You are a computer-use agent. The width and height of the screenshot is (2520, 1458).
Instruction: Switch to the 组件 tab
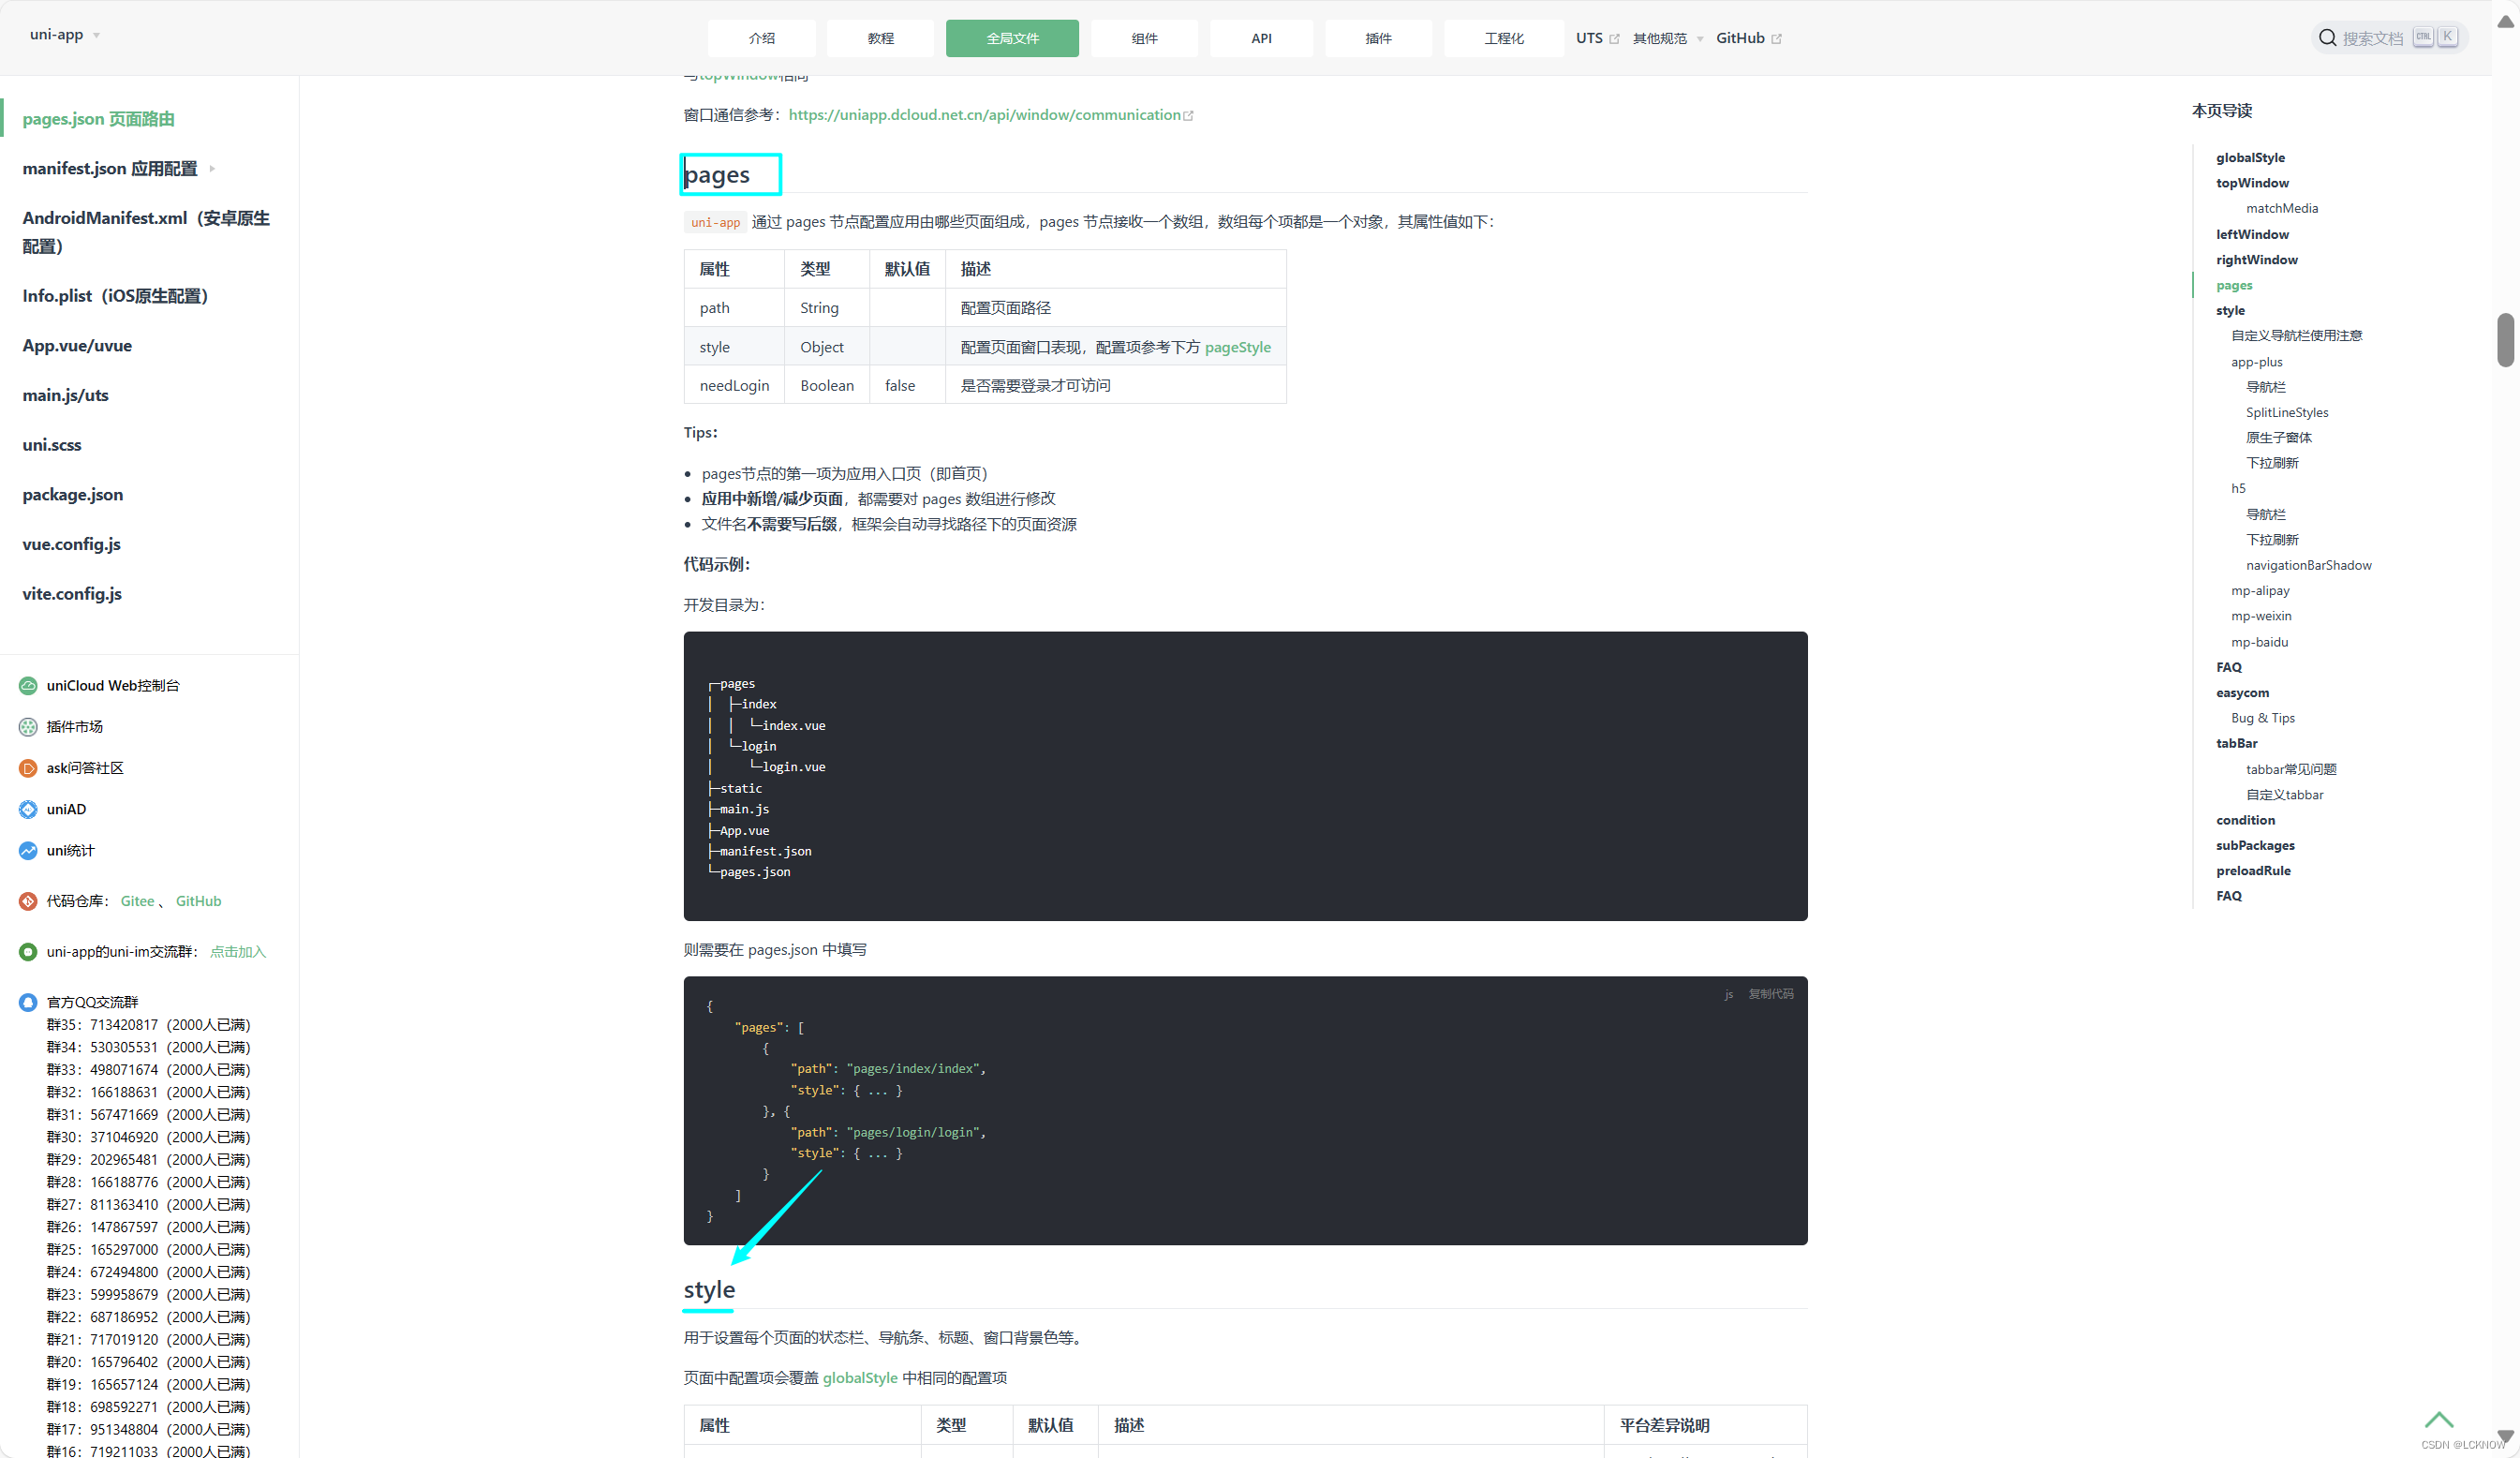click(x=1144, y=38)
